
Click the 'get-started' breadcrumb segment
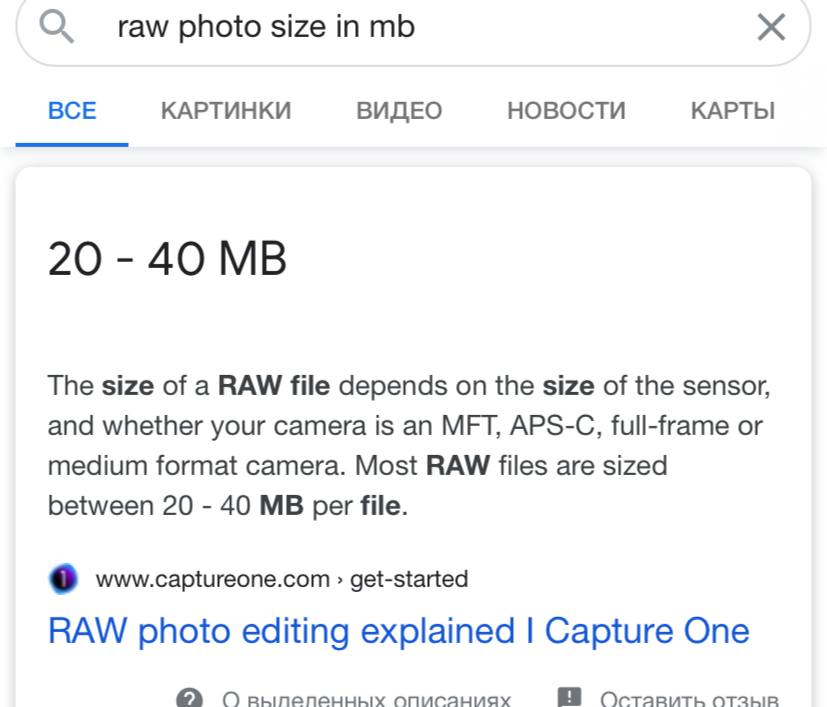[x=408, y=578]
